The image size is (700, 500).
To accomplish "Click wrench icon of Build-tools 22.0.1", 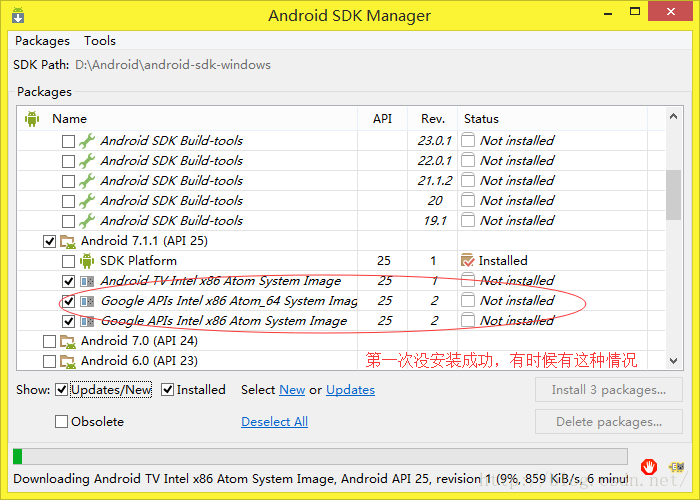I will 87,161.
